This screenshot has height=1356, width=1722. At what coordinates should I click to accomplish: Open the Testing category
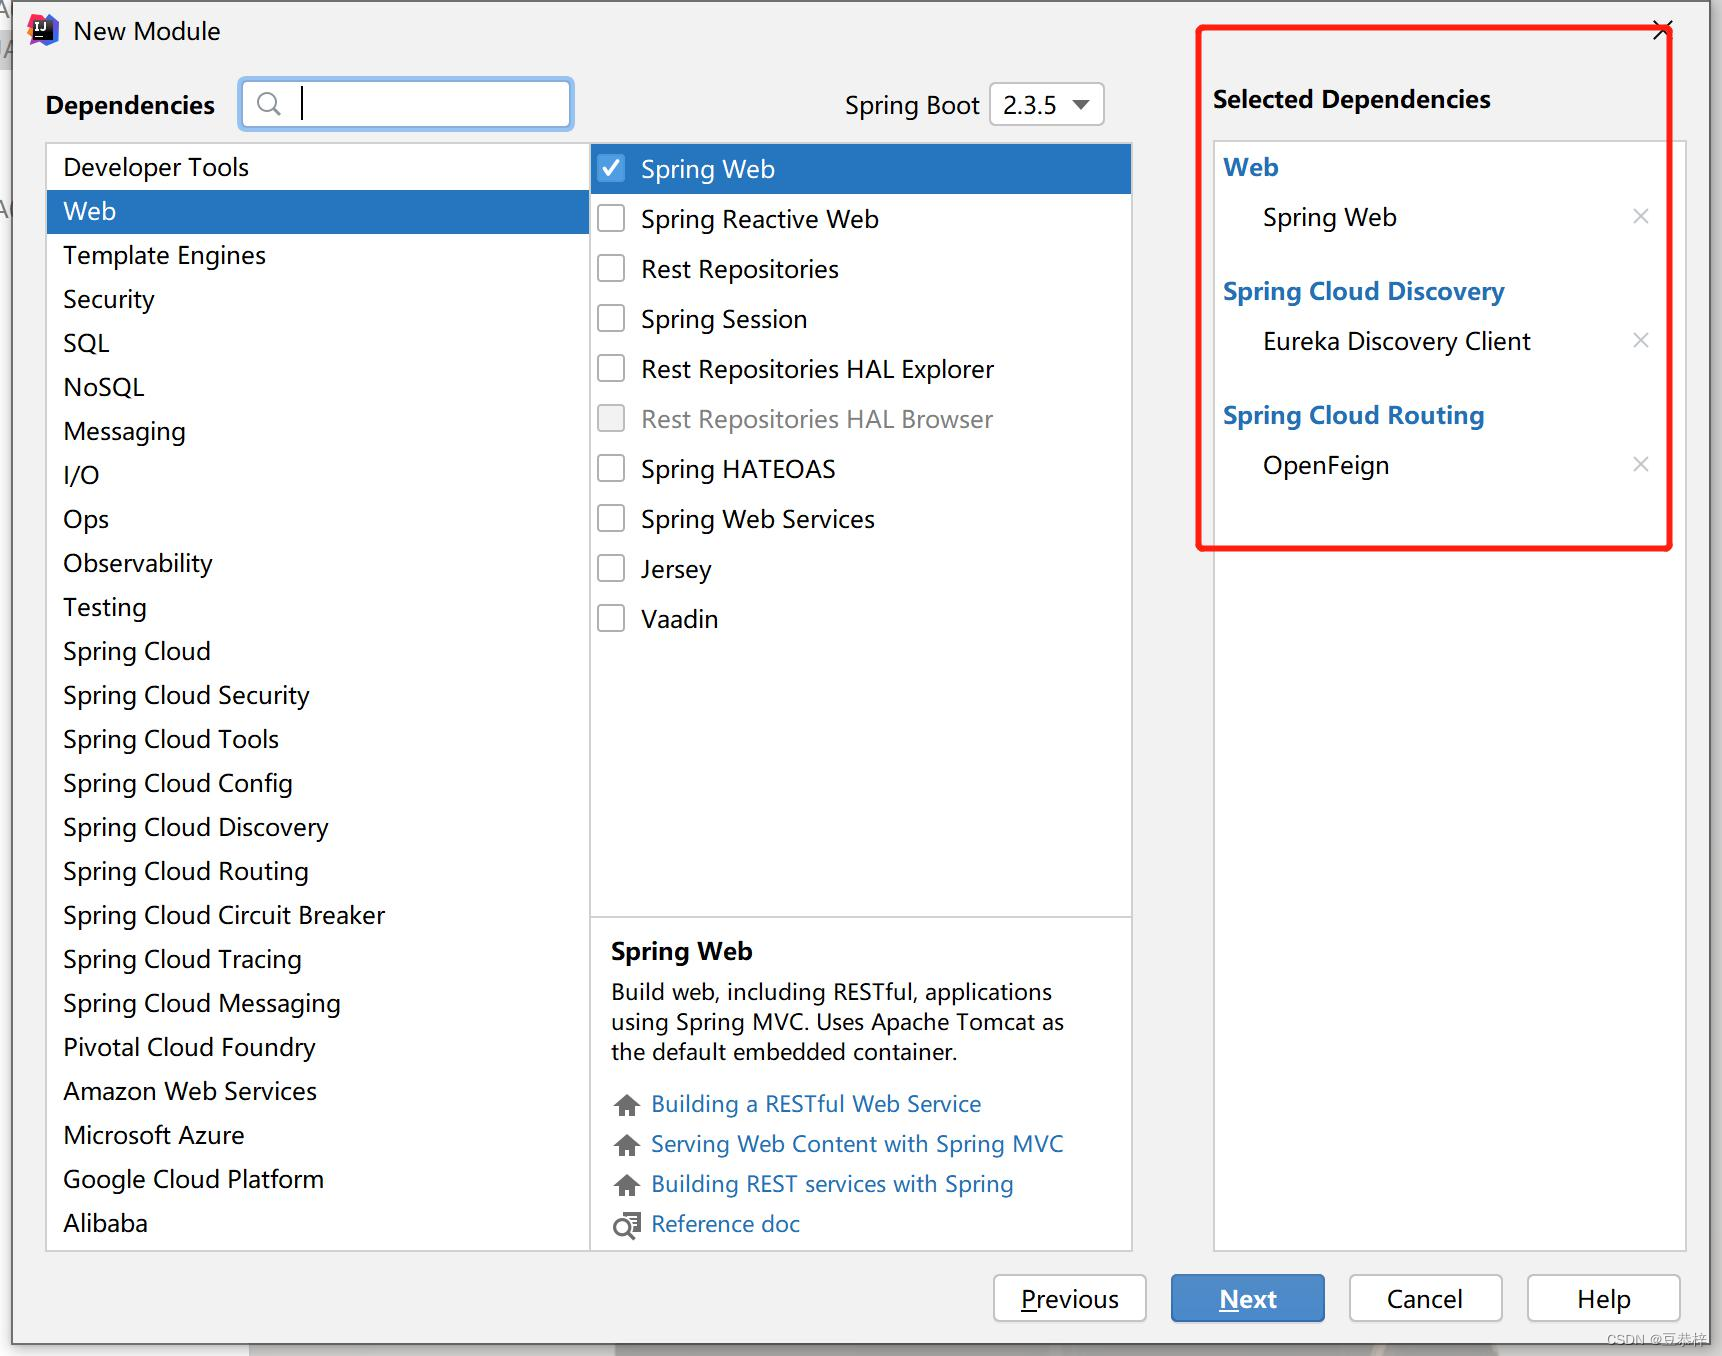317,607
